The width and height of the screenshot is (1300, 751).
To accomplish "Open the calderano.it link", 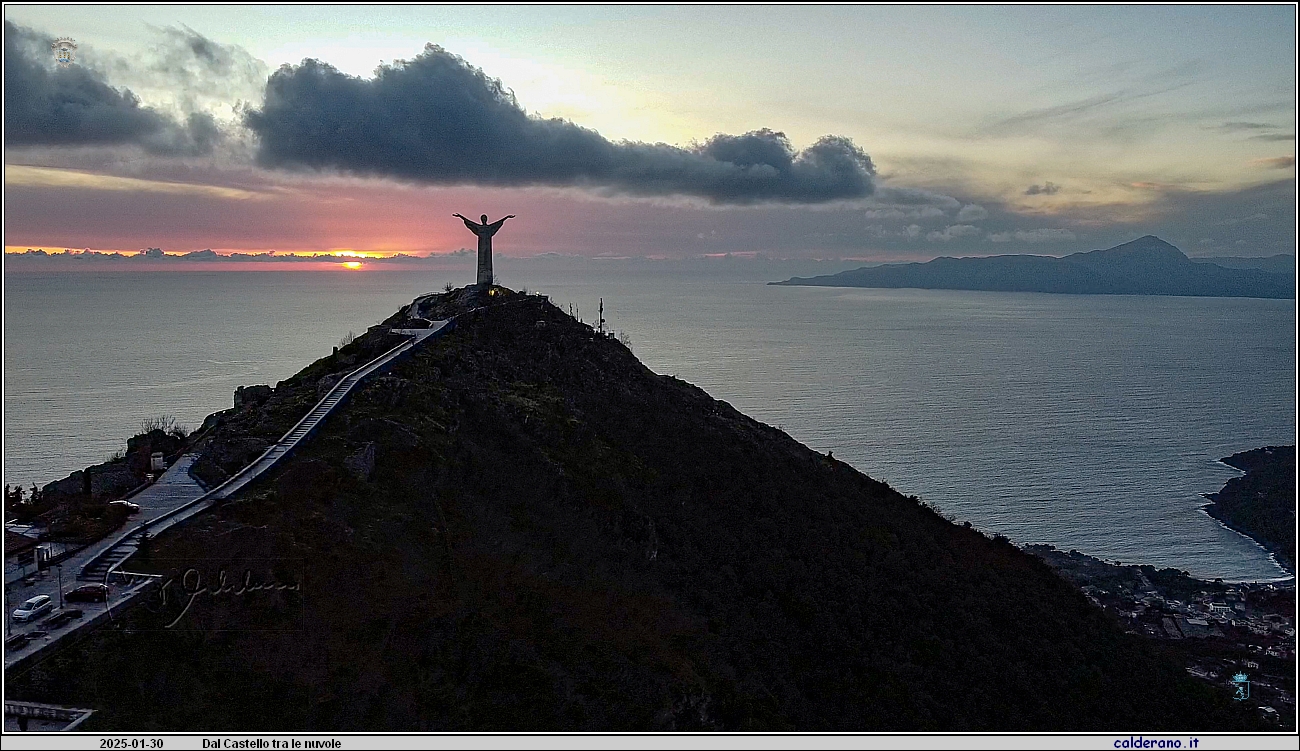I will [x=1155, y=743].
